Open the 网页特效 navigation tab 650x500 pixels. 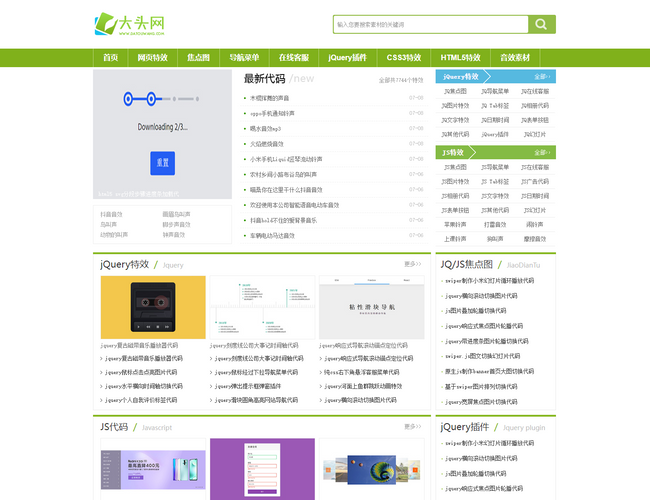(x=153, y=58)
